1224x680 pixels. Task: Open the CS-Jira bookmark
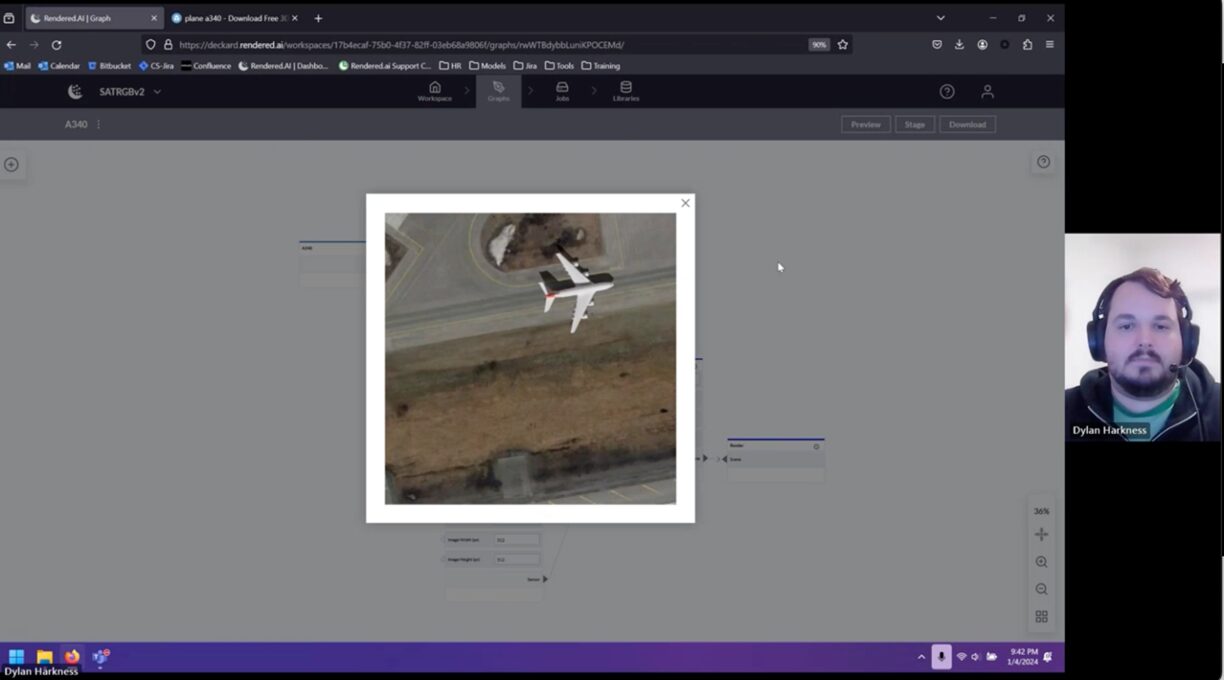[156, 66]
